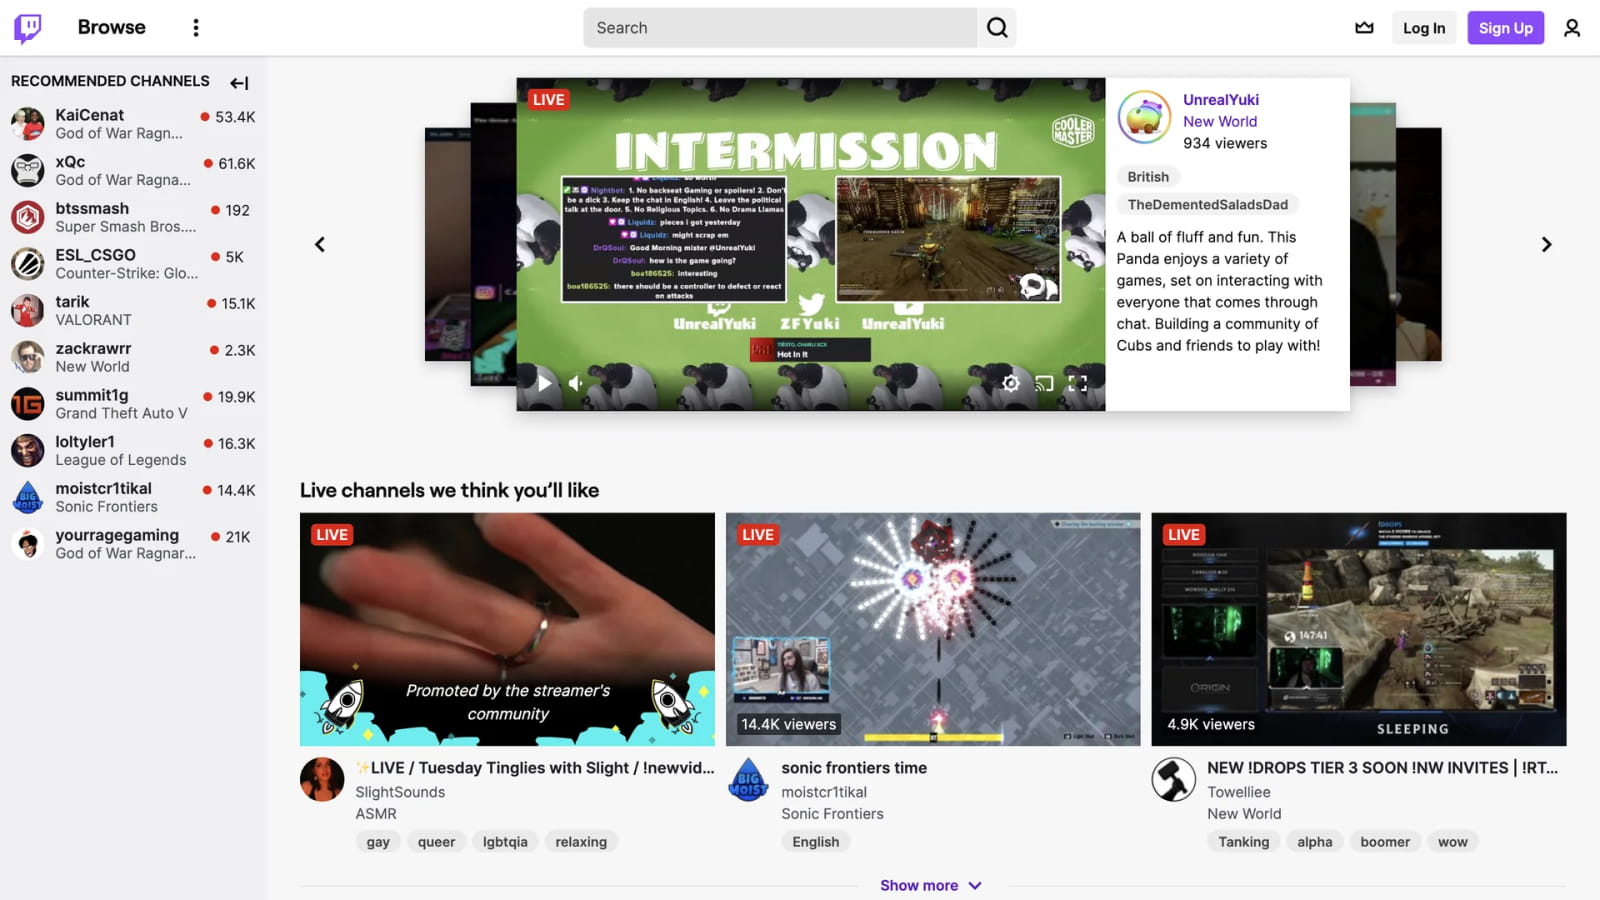
Task: Click the Sign Up button
Action: [x=1505, y=27]
